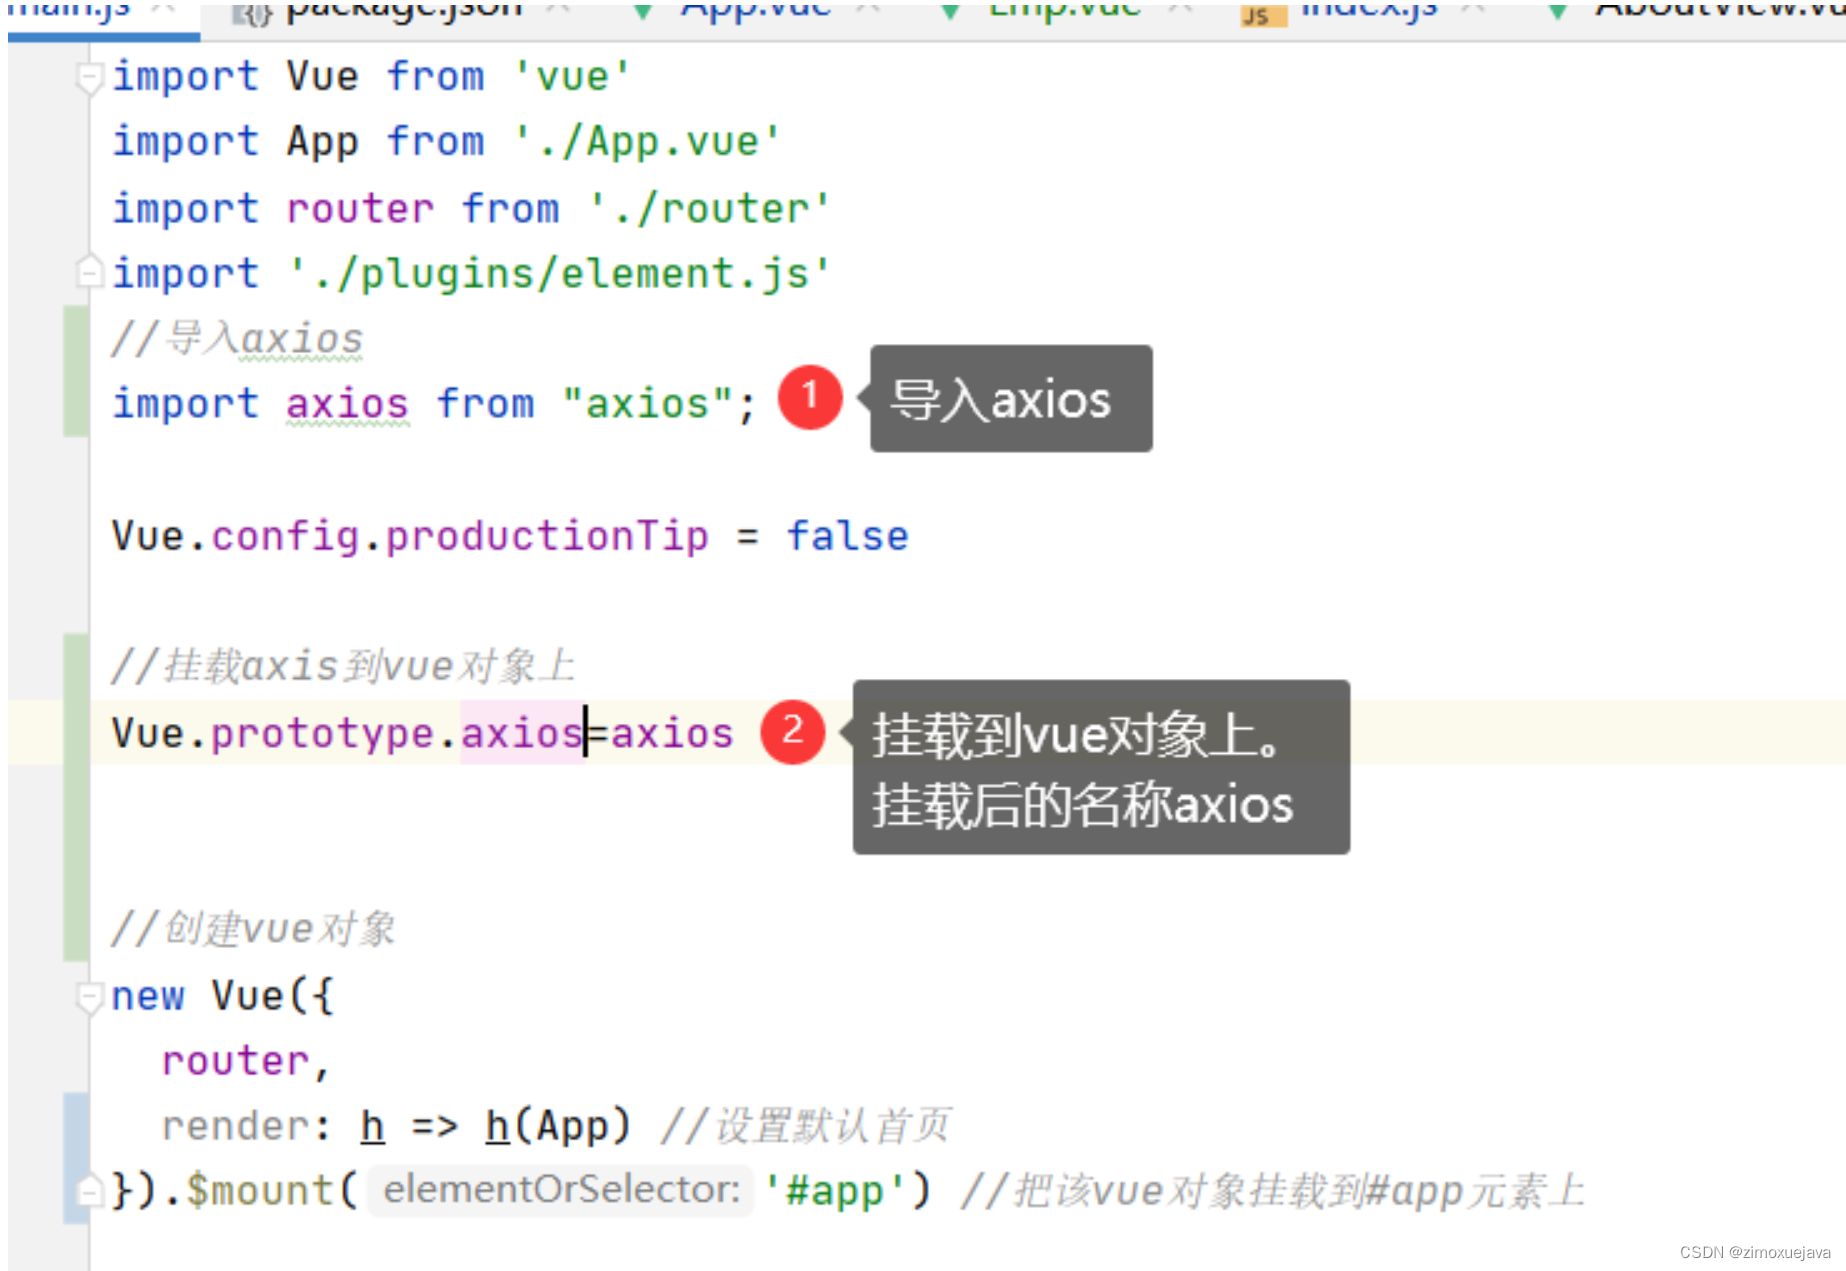The width and height of the screenshot is (1846, 1271).
Task: Click 'App' identifier in 'import App from' line
Action: (x=322, y=142)
